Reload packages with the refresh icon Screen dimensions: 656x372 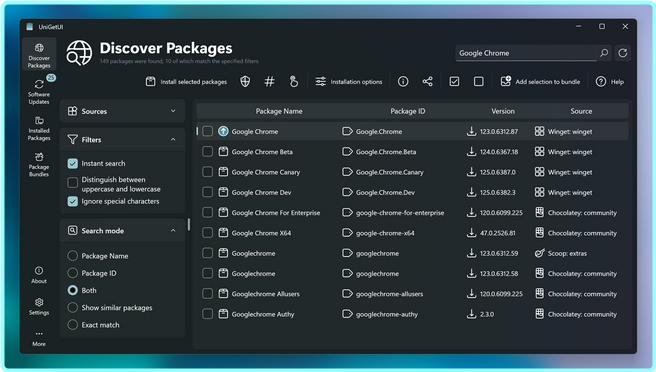[x=623, y=53]
